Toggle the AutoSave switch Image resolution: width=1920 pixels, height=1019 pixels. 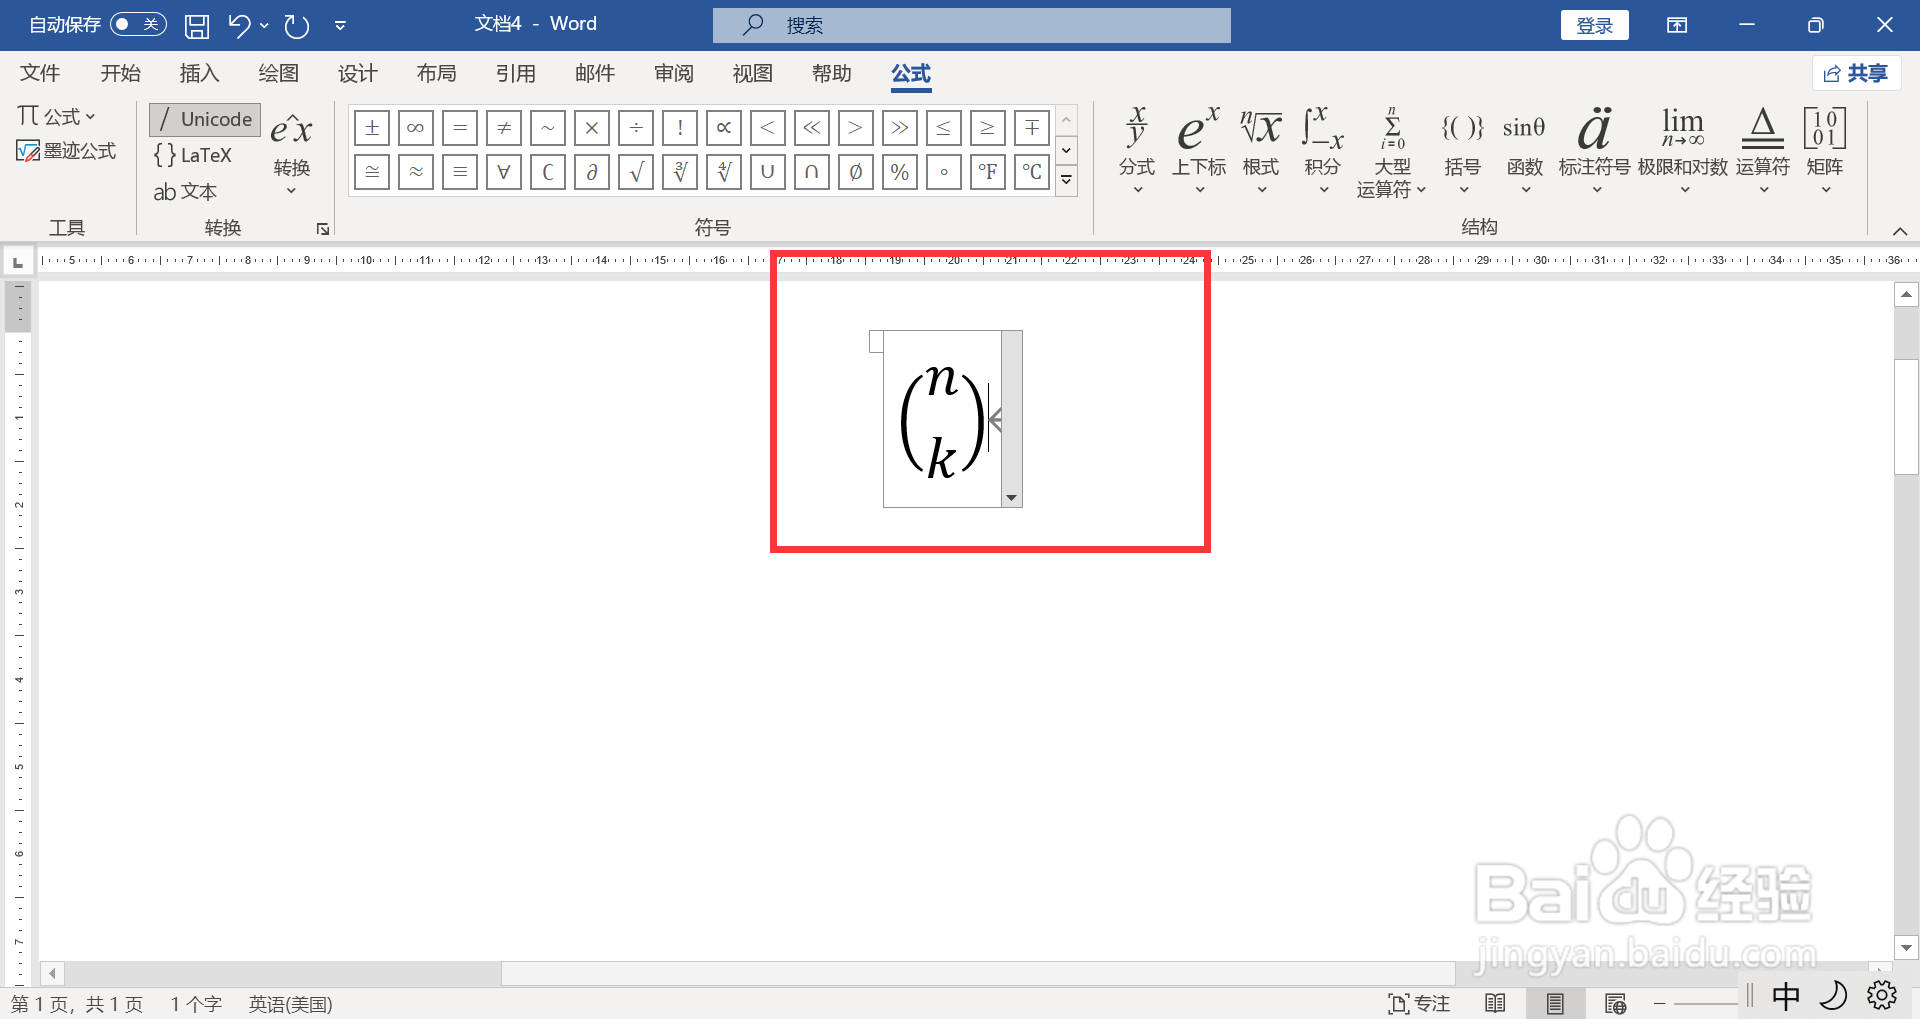138,24
